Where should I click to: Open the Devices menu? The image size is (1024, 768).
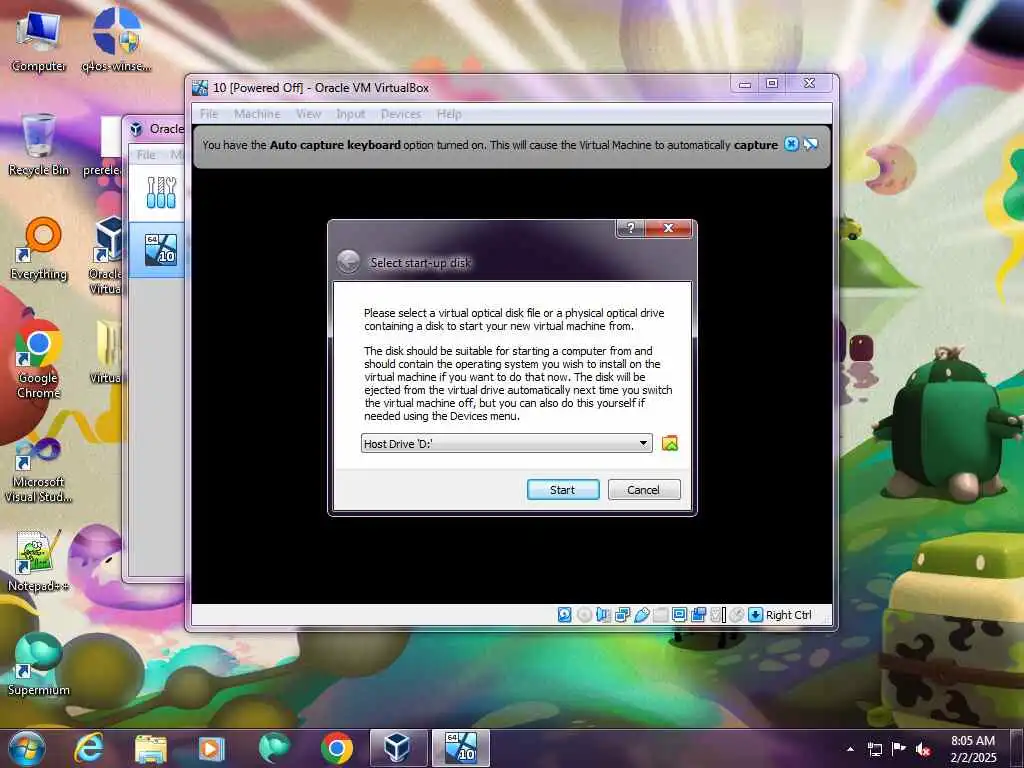(x=400, y=114)
